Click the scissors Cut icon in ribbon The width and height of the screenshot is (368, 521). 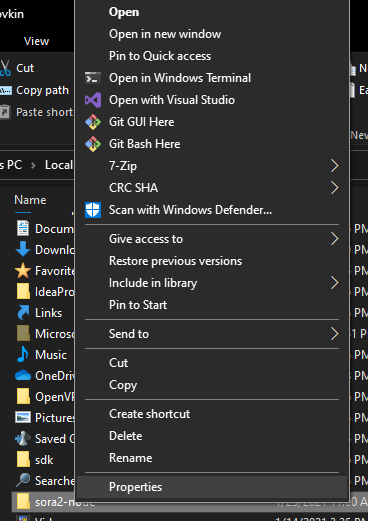click(x=6, y=68)
